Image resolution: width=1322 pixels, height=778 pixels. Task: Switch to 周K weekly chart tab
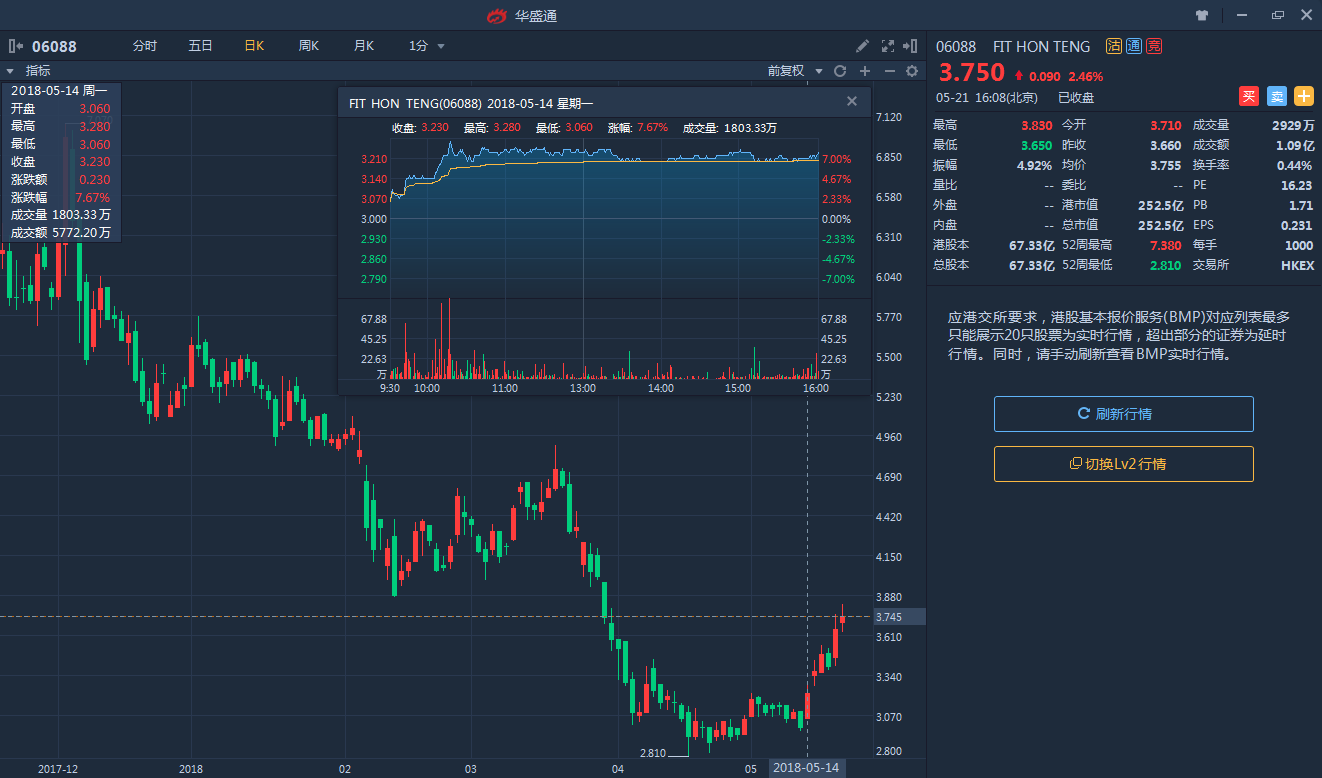tap(308, 46)
